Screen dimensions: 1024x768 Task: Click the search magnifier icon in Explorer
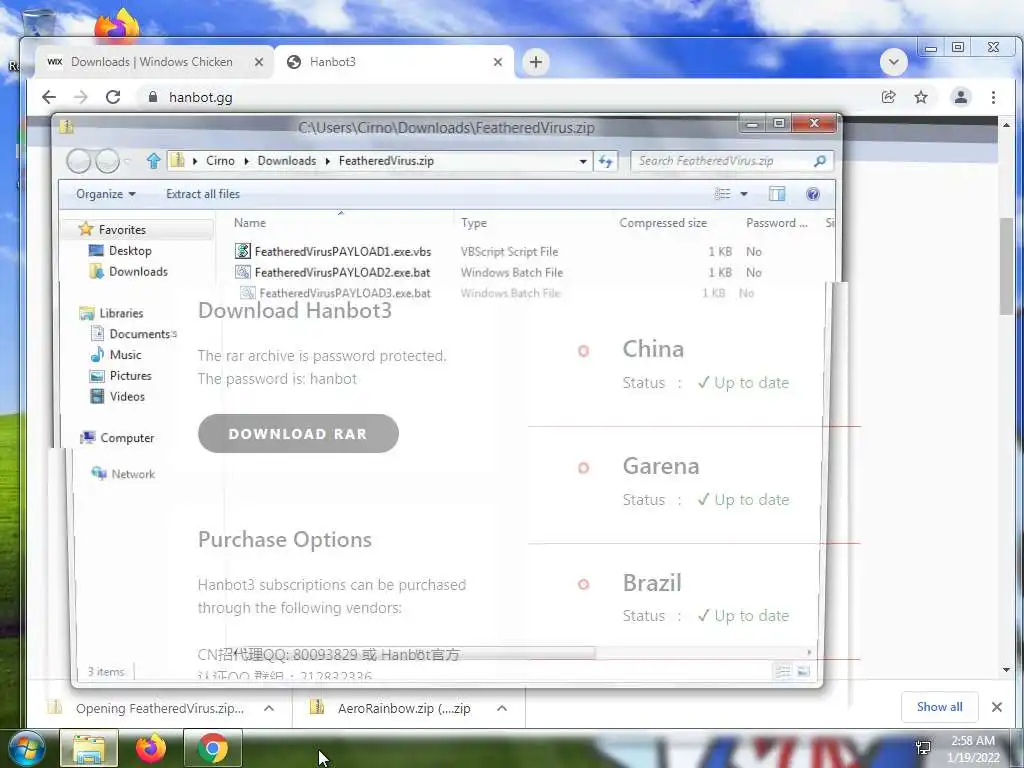pyautogui.click(x=820, y=161)
